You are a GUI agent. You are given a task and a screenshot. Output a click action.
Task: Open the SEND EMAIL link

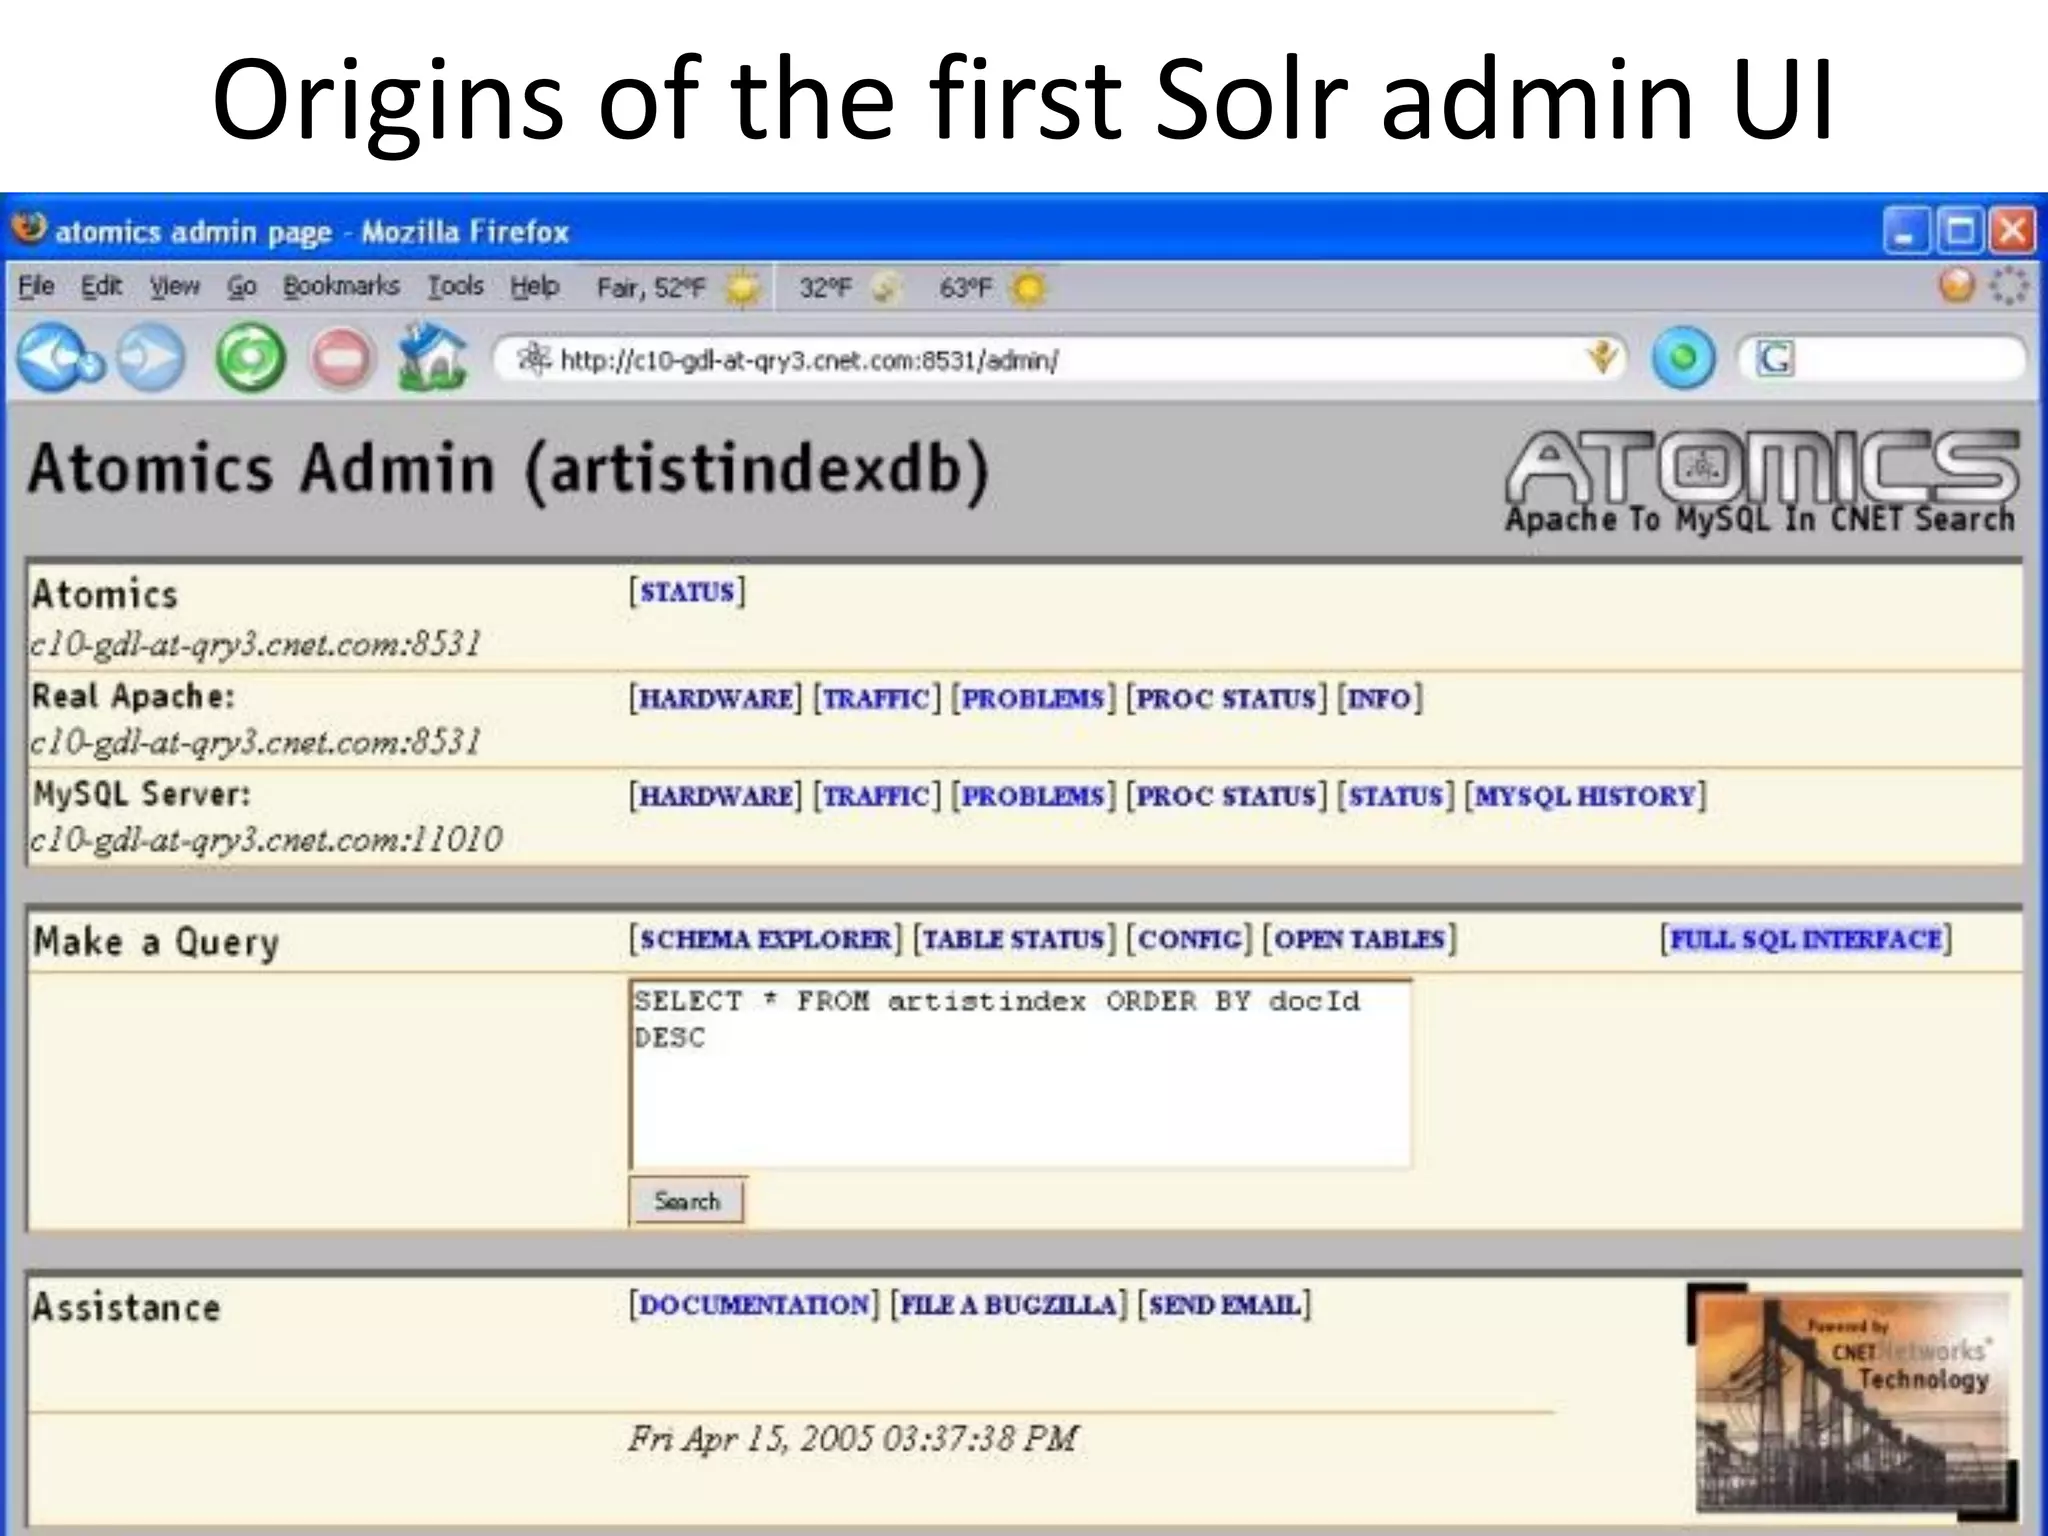[x=1224, y=1305]
